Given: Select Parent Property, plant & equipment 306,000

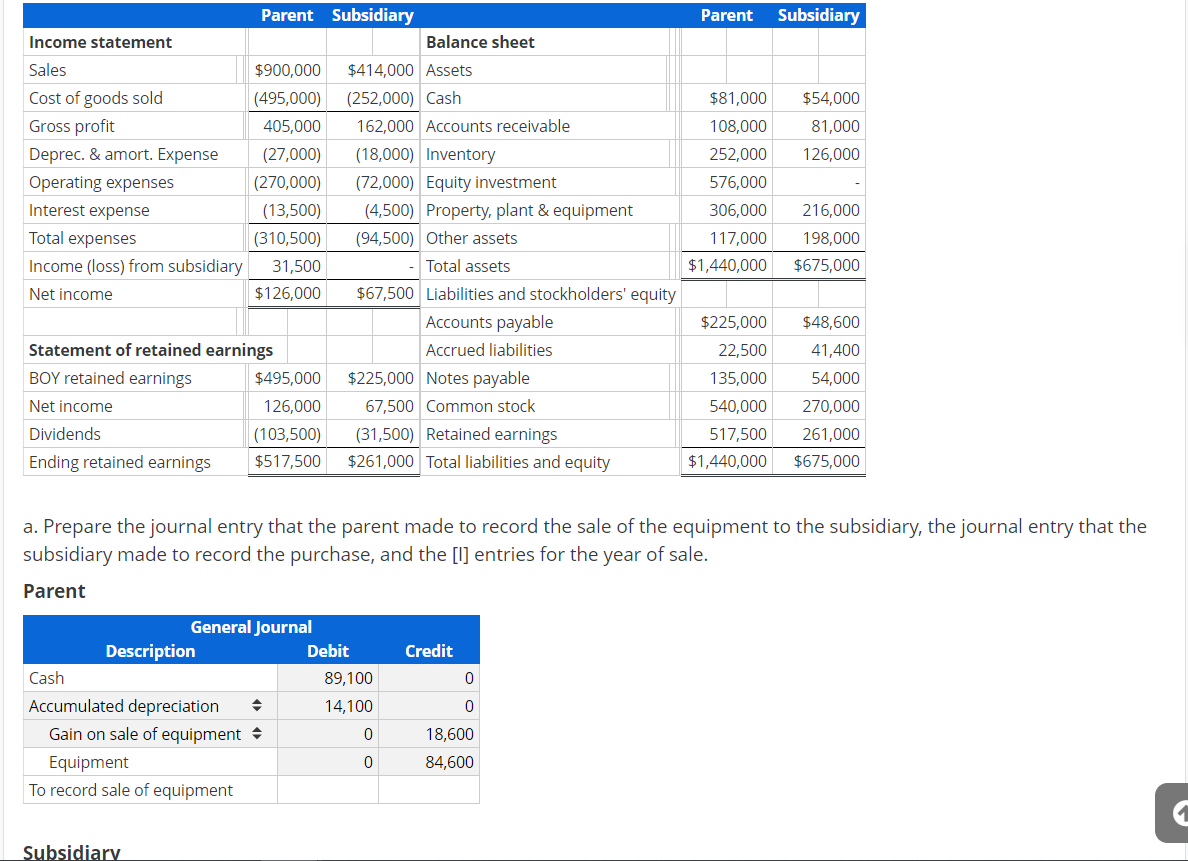Looking at the screenshot, I should point(738,210).
